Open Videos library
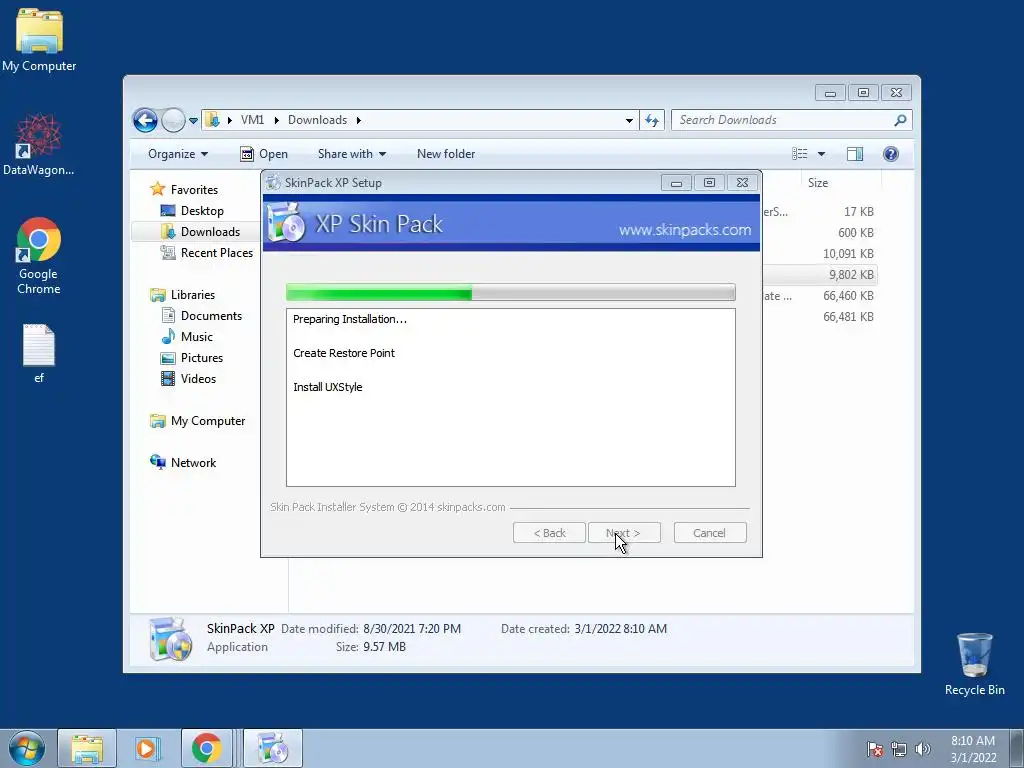Image resolution: width=1024 pixels, height=768 pixels. 198,379
